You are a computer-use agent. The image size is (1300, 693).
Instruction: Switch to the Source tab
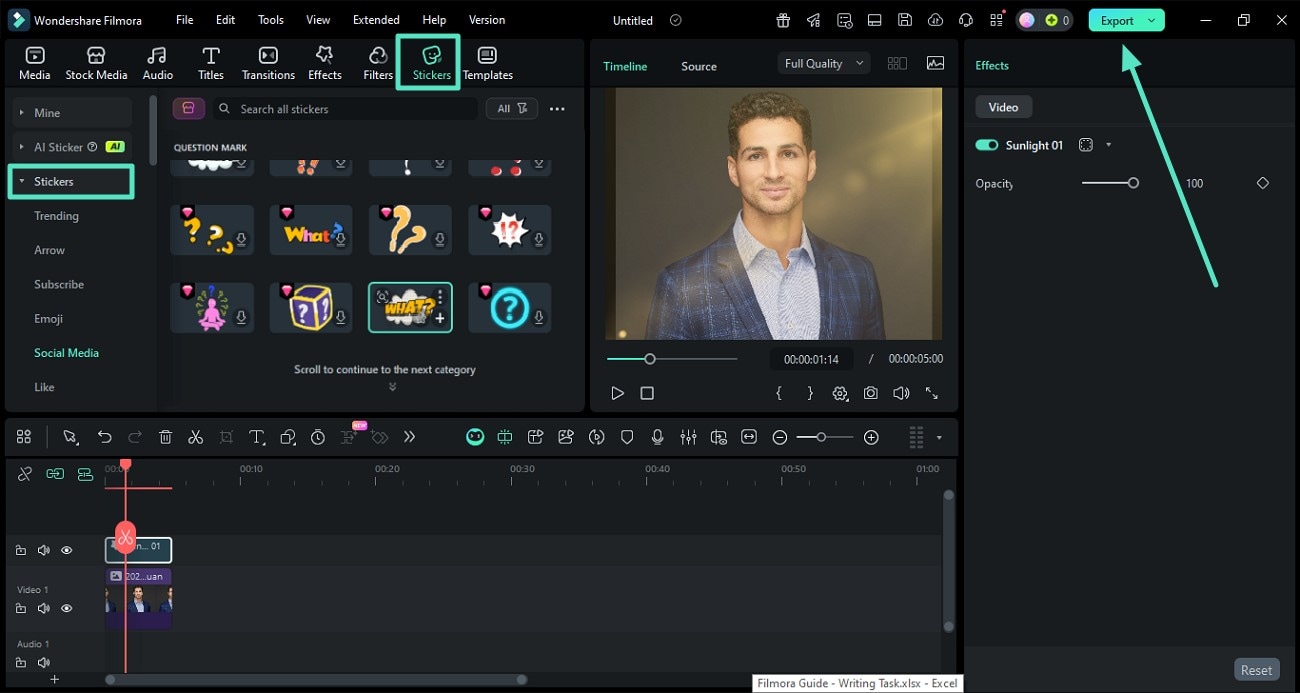[698, 66]
